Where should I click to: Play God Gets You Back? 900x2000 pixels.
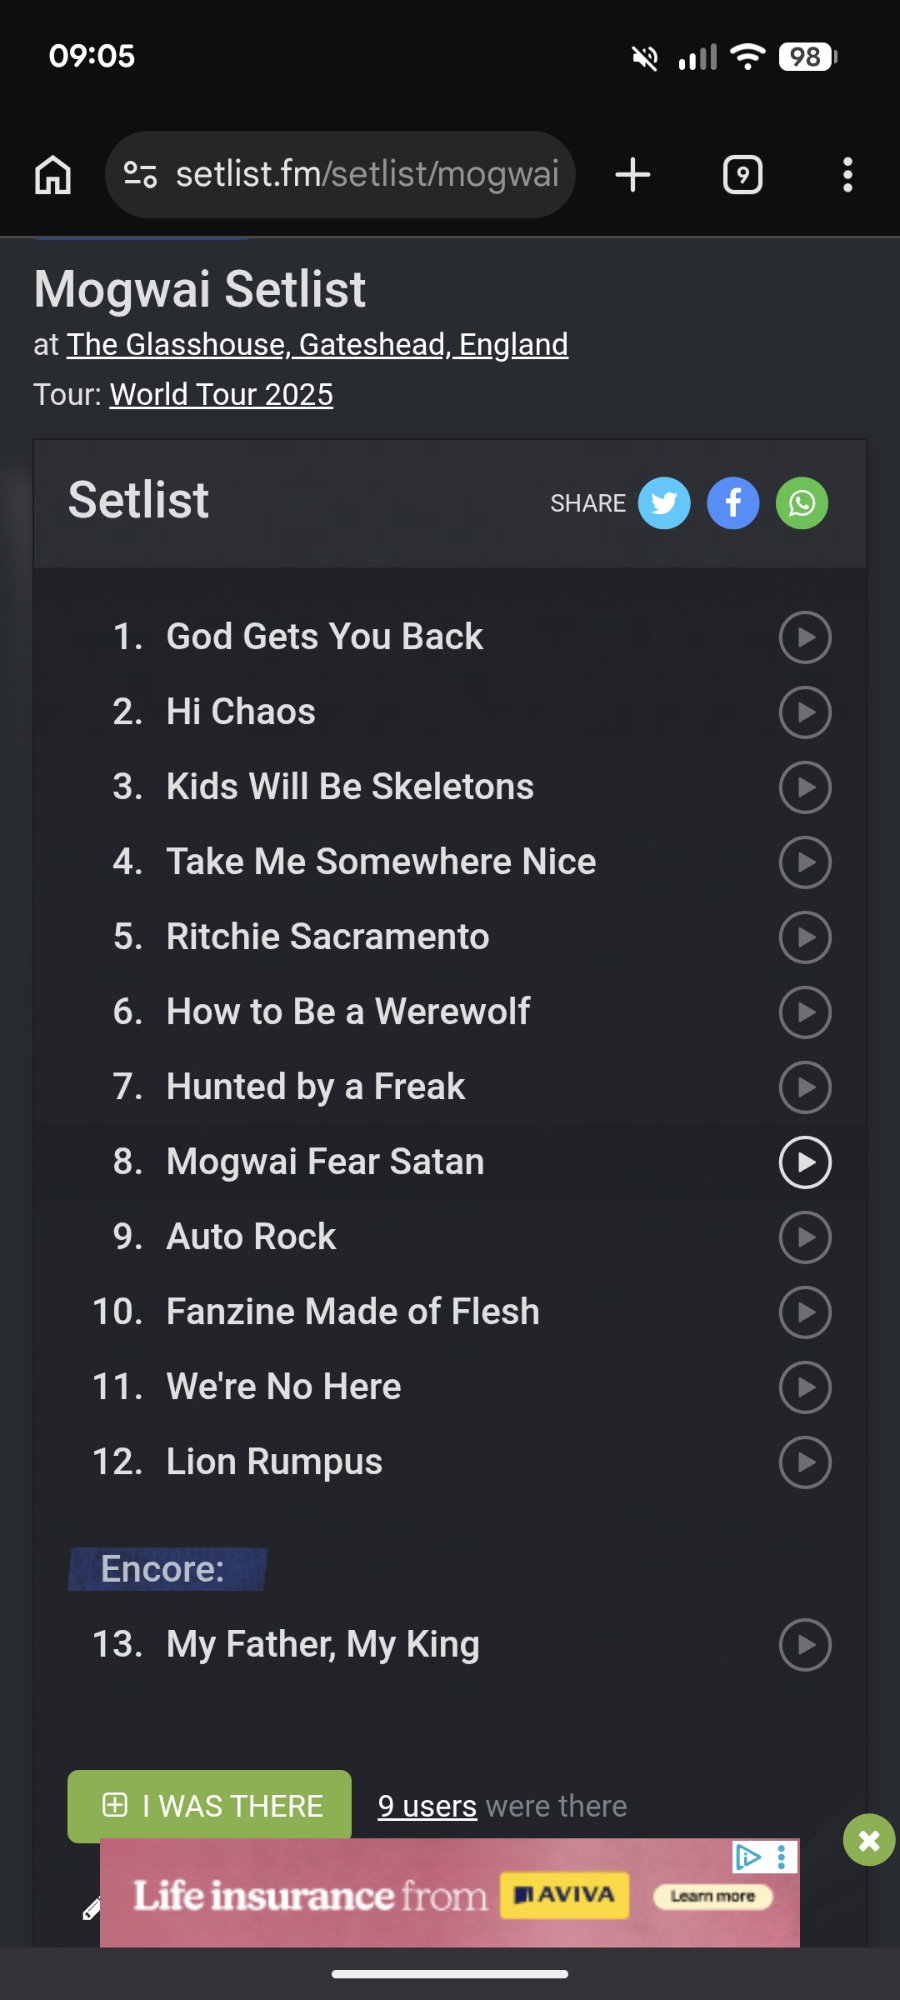[x=805, y=637]
